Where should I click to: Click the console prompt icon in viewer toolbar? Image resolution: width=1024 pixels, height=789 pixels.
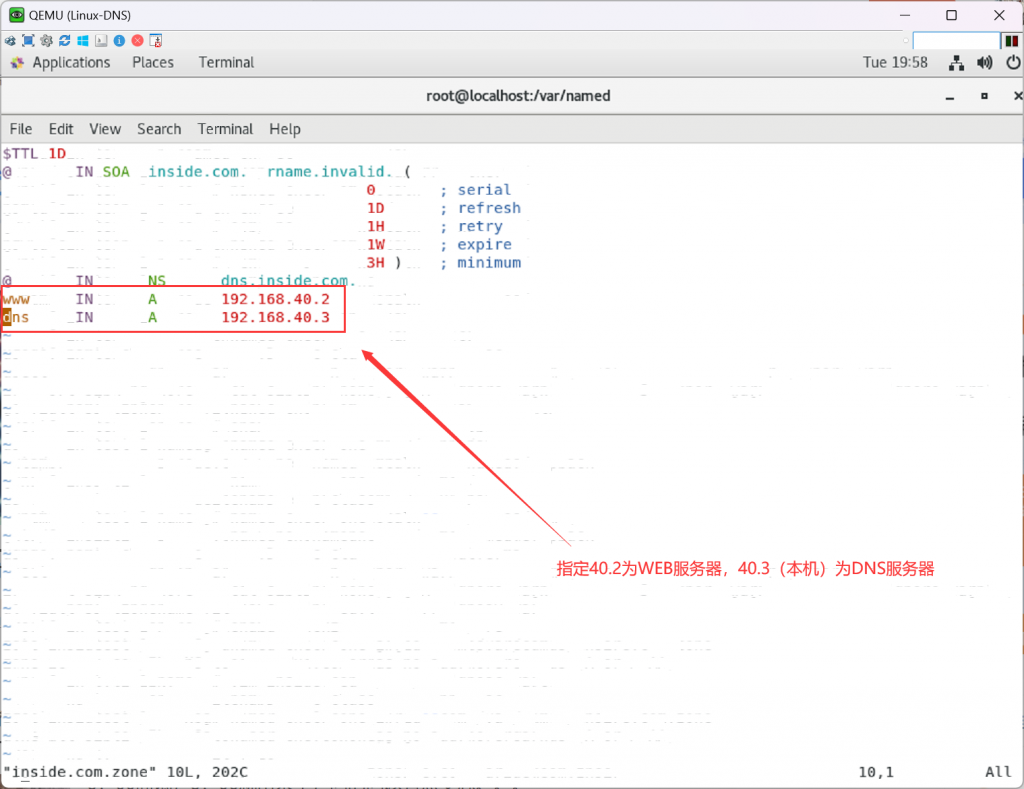(x=101, y=41)
